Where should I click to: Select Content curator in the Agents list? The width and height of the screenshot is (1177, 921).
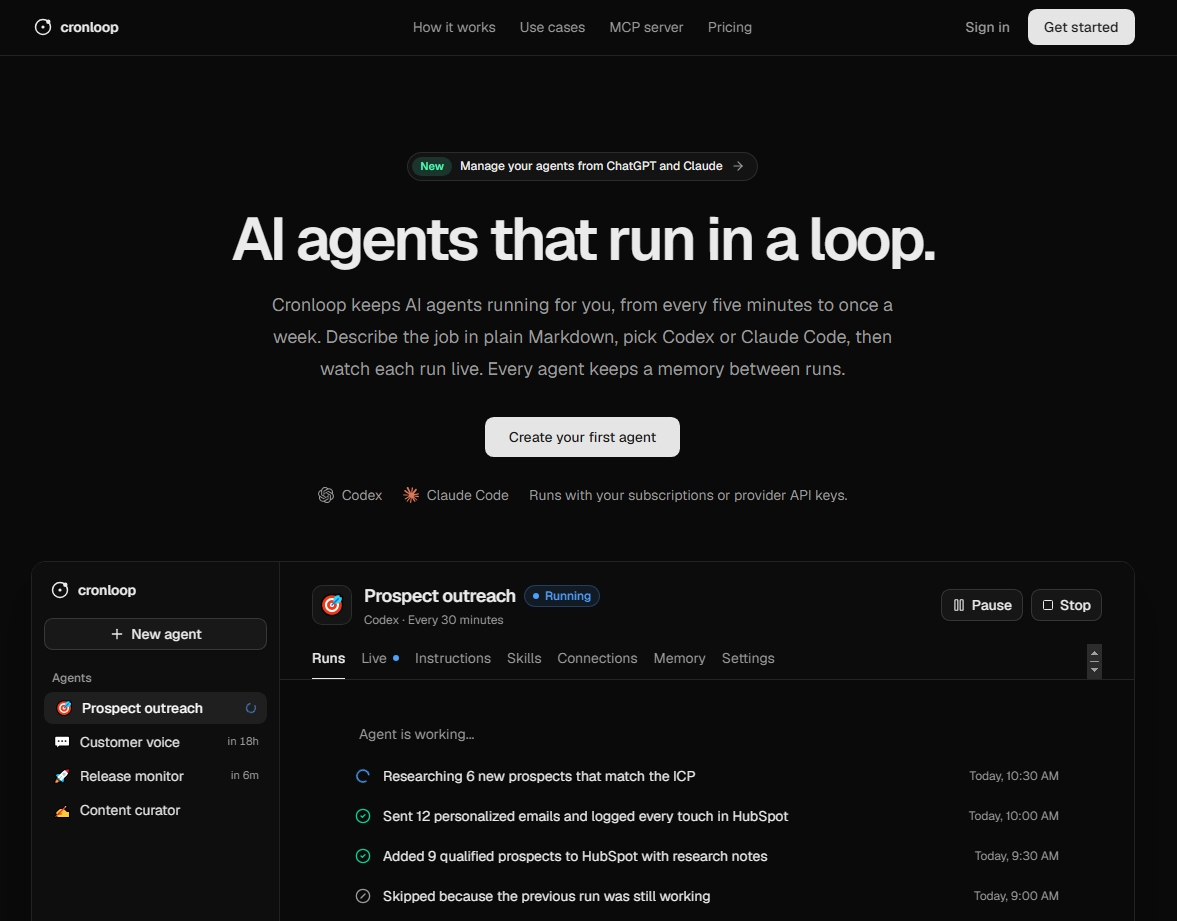click(155, 811)
